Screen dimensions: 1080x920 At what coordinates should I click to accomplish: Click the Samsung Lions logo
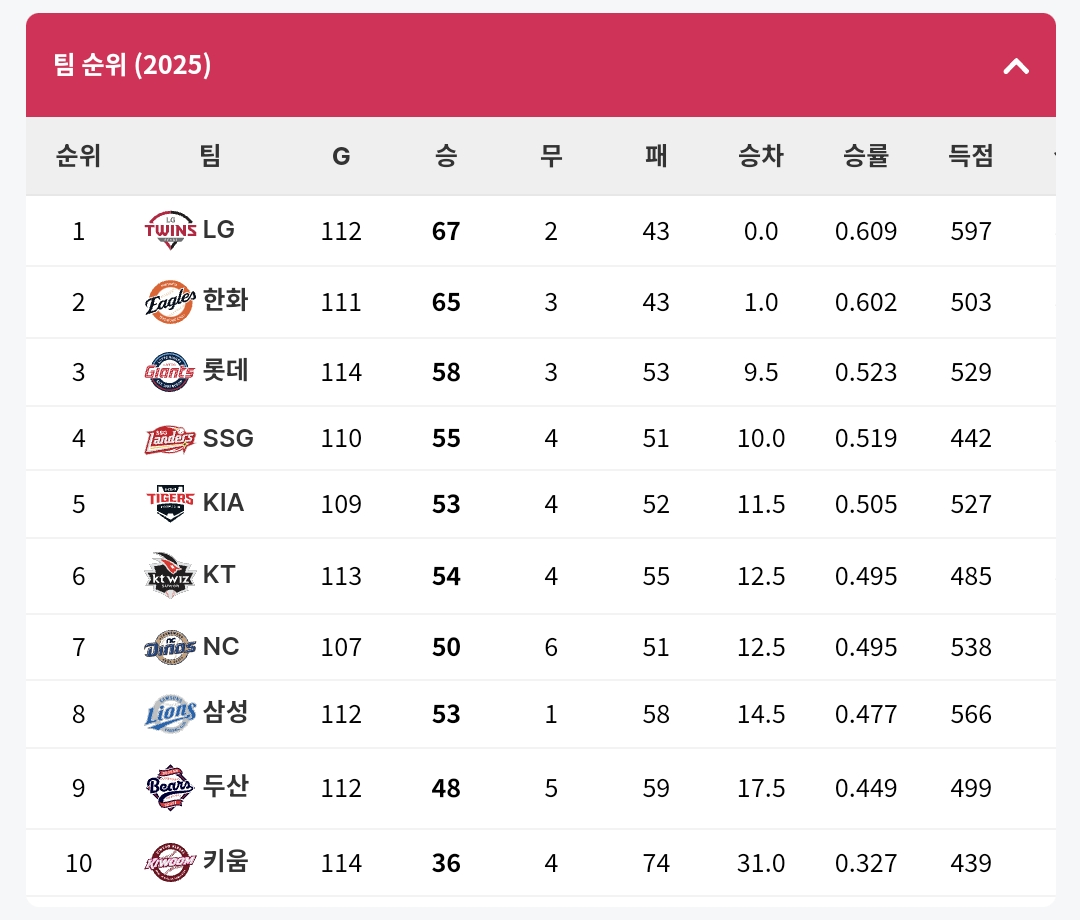click(170, 713)
